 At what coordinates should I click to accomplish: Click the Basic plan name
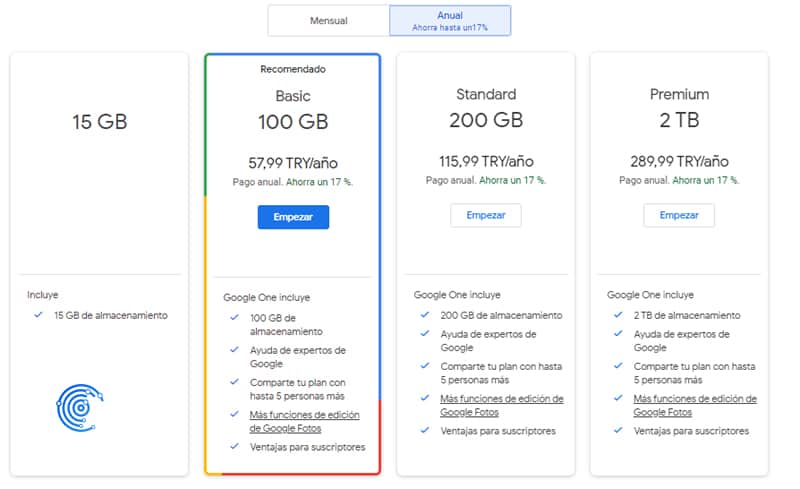click(293, 96)
